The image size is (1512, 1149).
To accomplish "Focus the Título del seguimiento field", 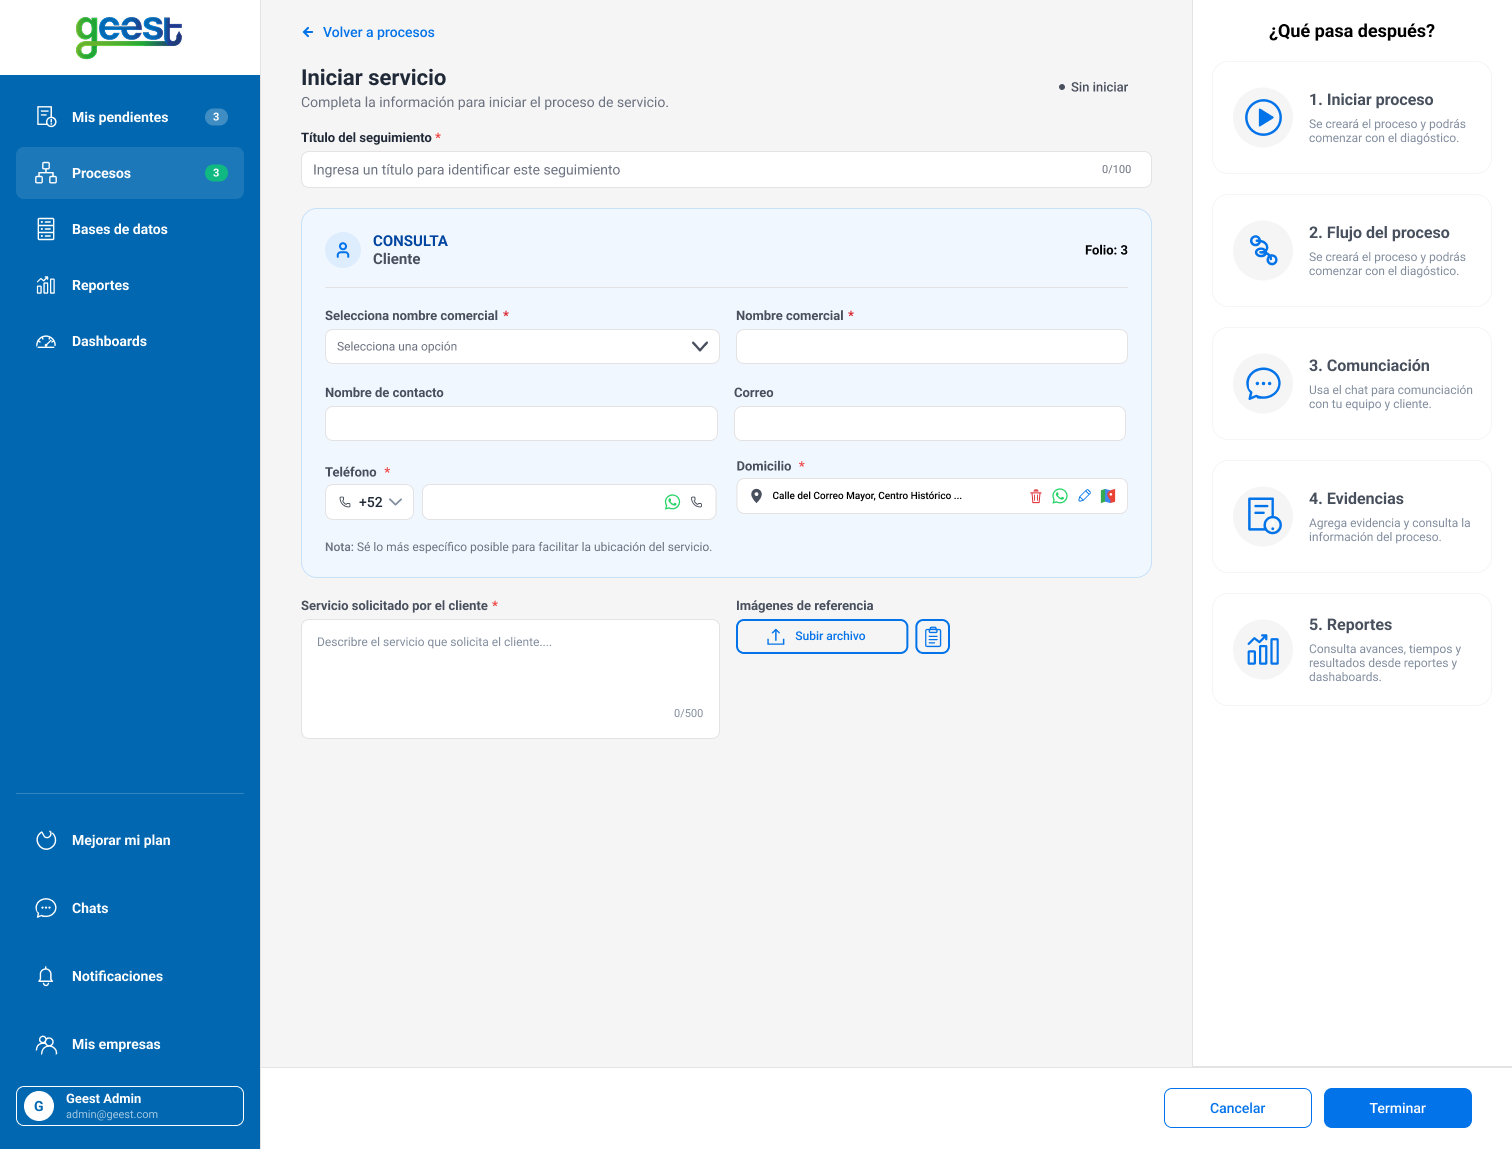I will [x=726, y=170].
